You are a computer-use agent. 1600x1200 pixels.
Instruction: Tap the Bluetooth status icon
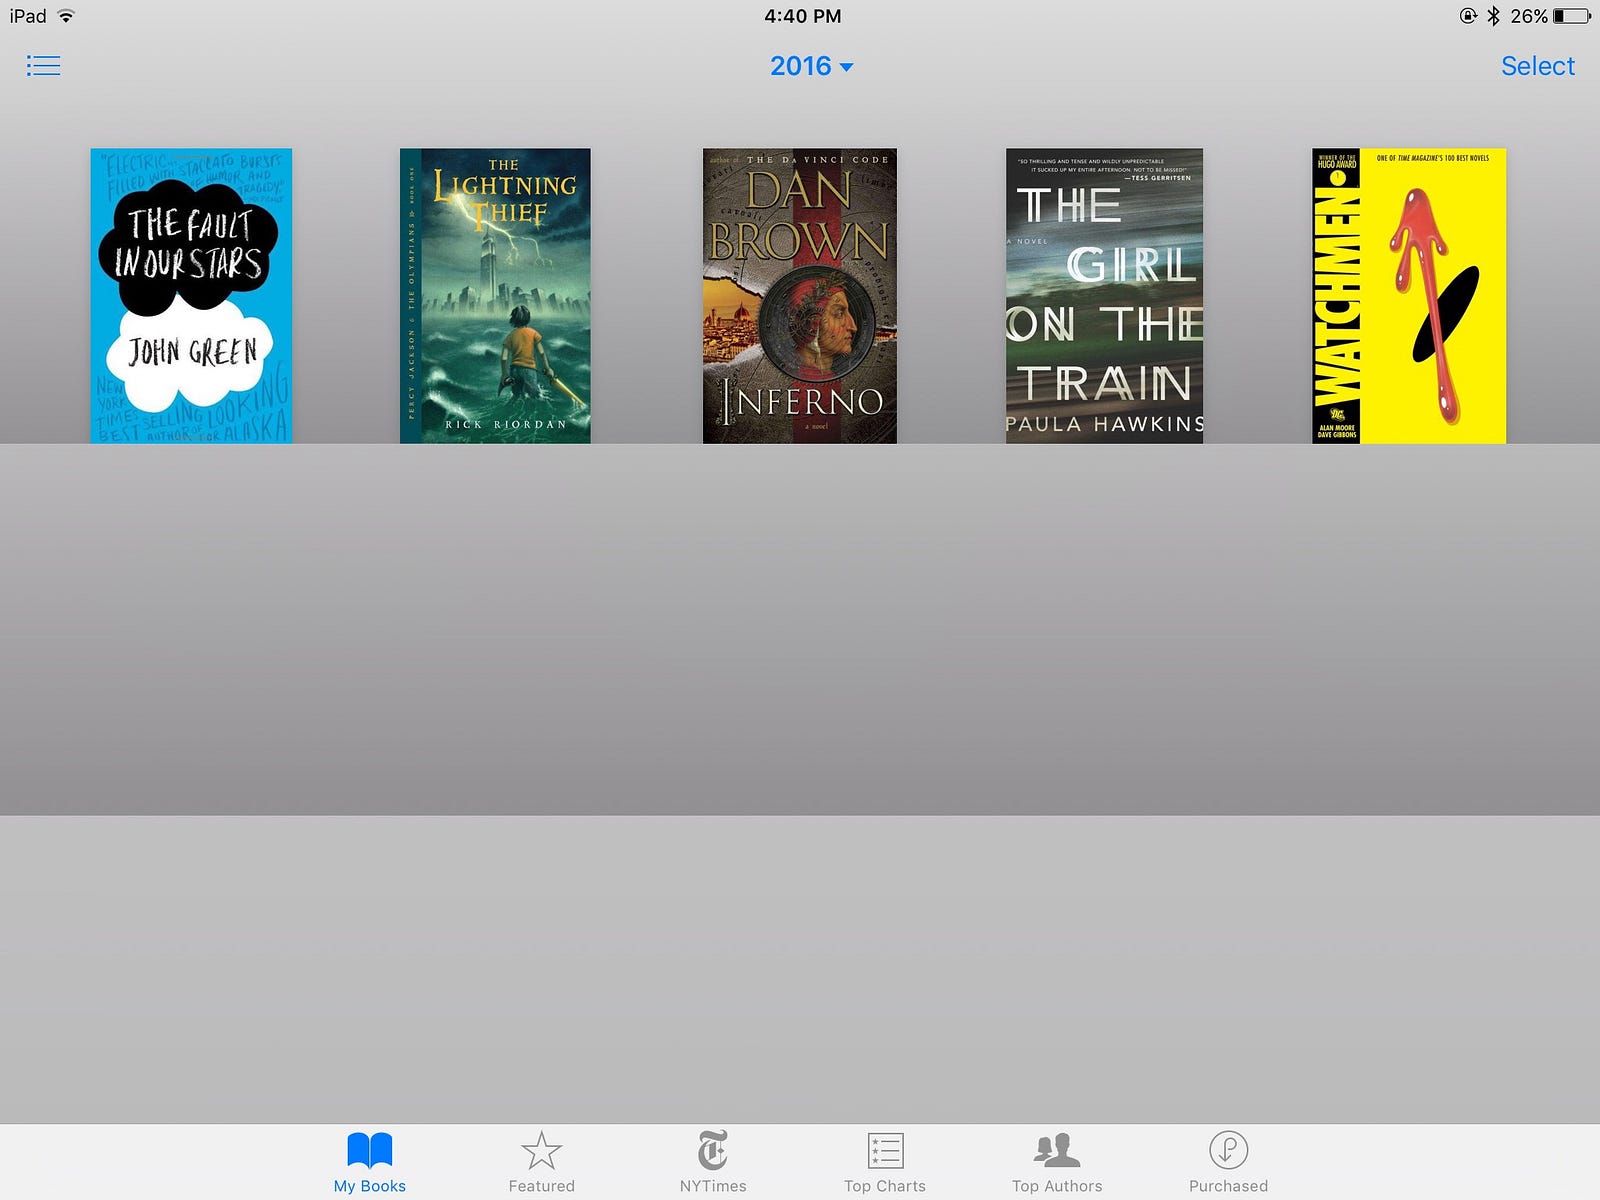[1493, 16]
